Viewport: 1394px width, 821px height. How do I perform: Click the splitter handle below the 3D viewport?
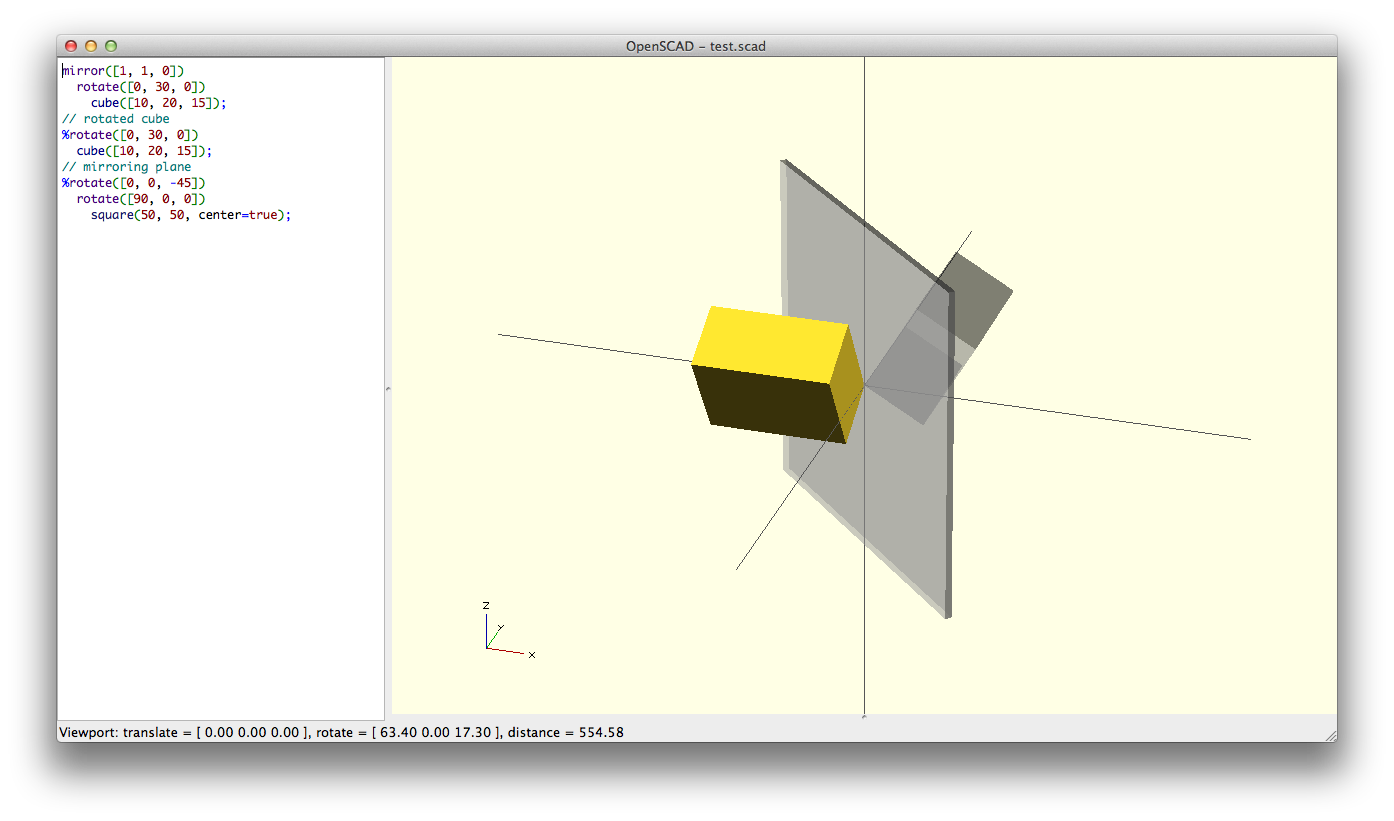[864, 716]
